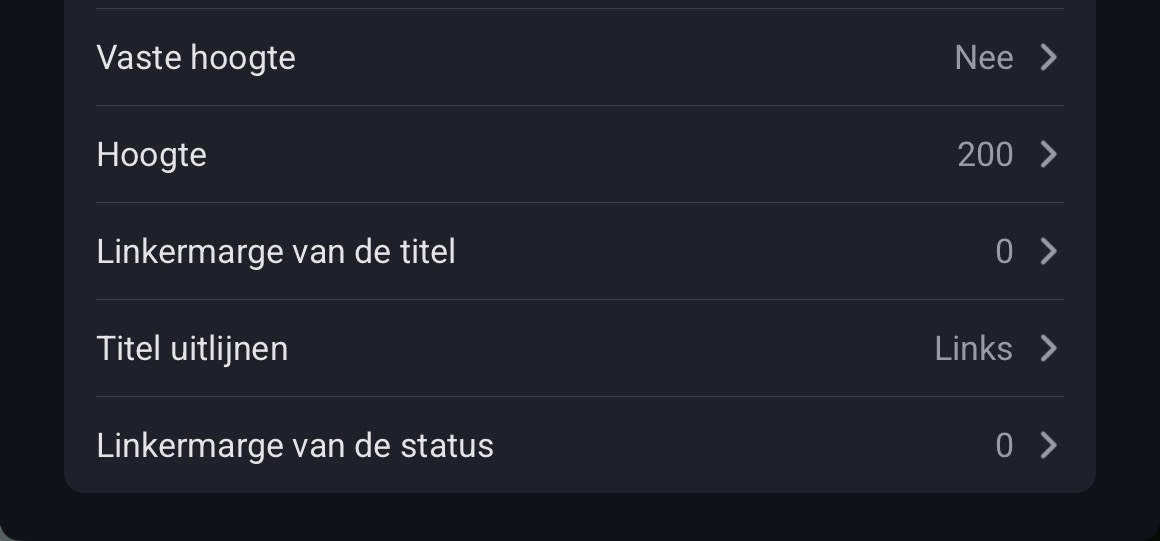The height and width of the screenshot is (541, 1160).
Task: Click the empty space between Hoogte and 200
Action: [580, 155]
